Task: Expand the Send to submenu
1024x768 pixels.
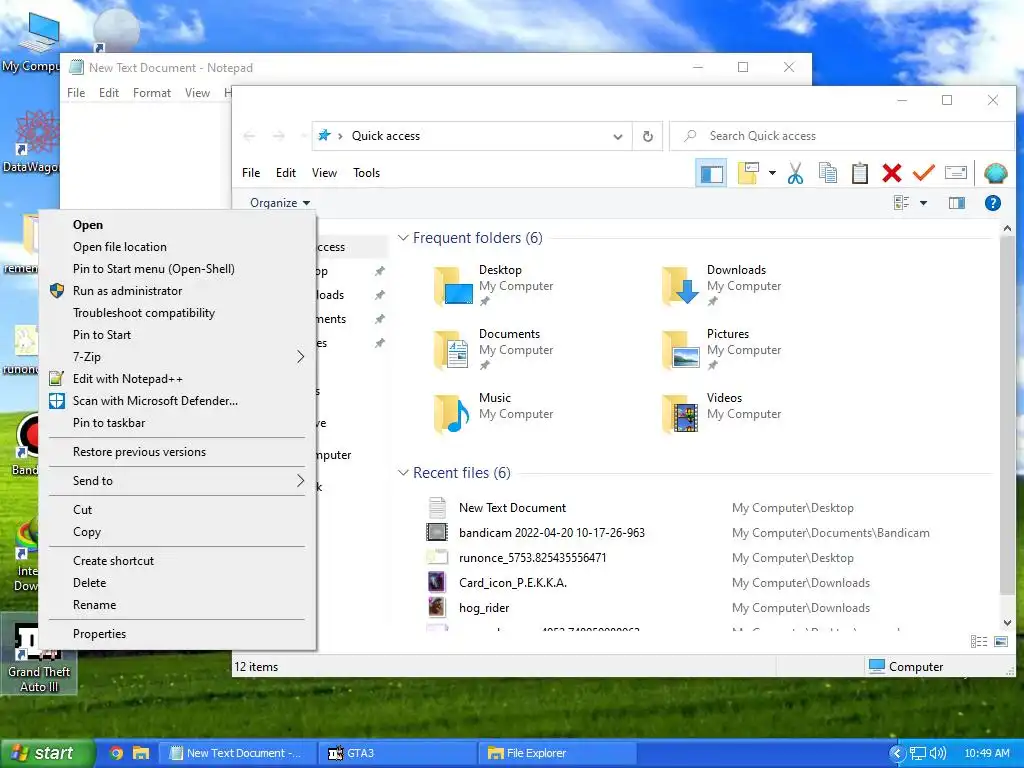Action: (x=178, y=481)
